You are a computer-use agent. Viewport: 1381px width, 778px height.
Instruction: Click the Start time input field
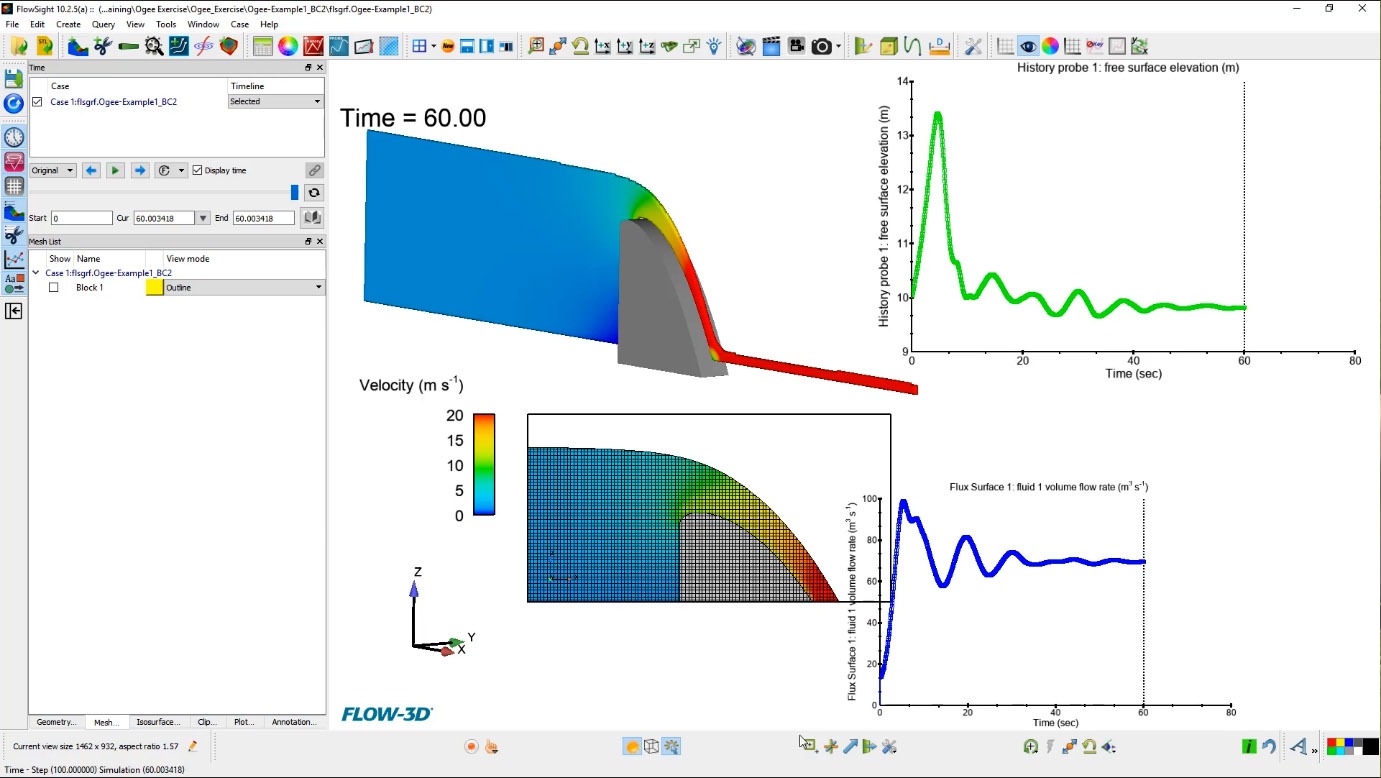coord(82,218)
